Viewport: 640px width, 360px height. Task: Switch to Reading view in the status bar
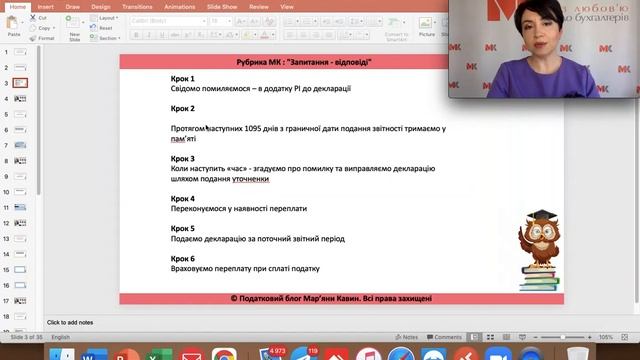click(x=506, y=337)
